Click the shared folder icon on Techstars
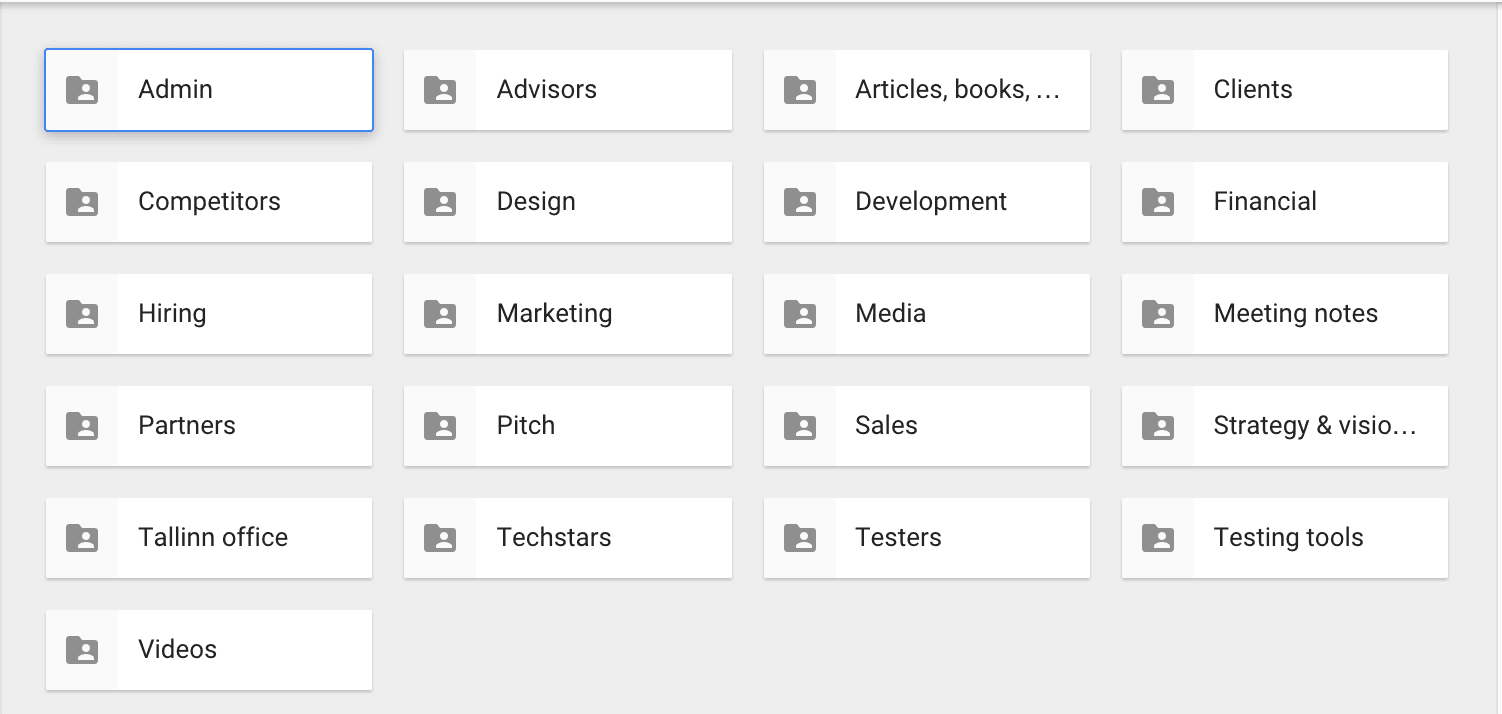 pos(441,538)
